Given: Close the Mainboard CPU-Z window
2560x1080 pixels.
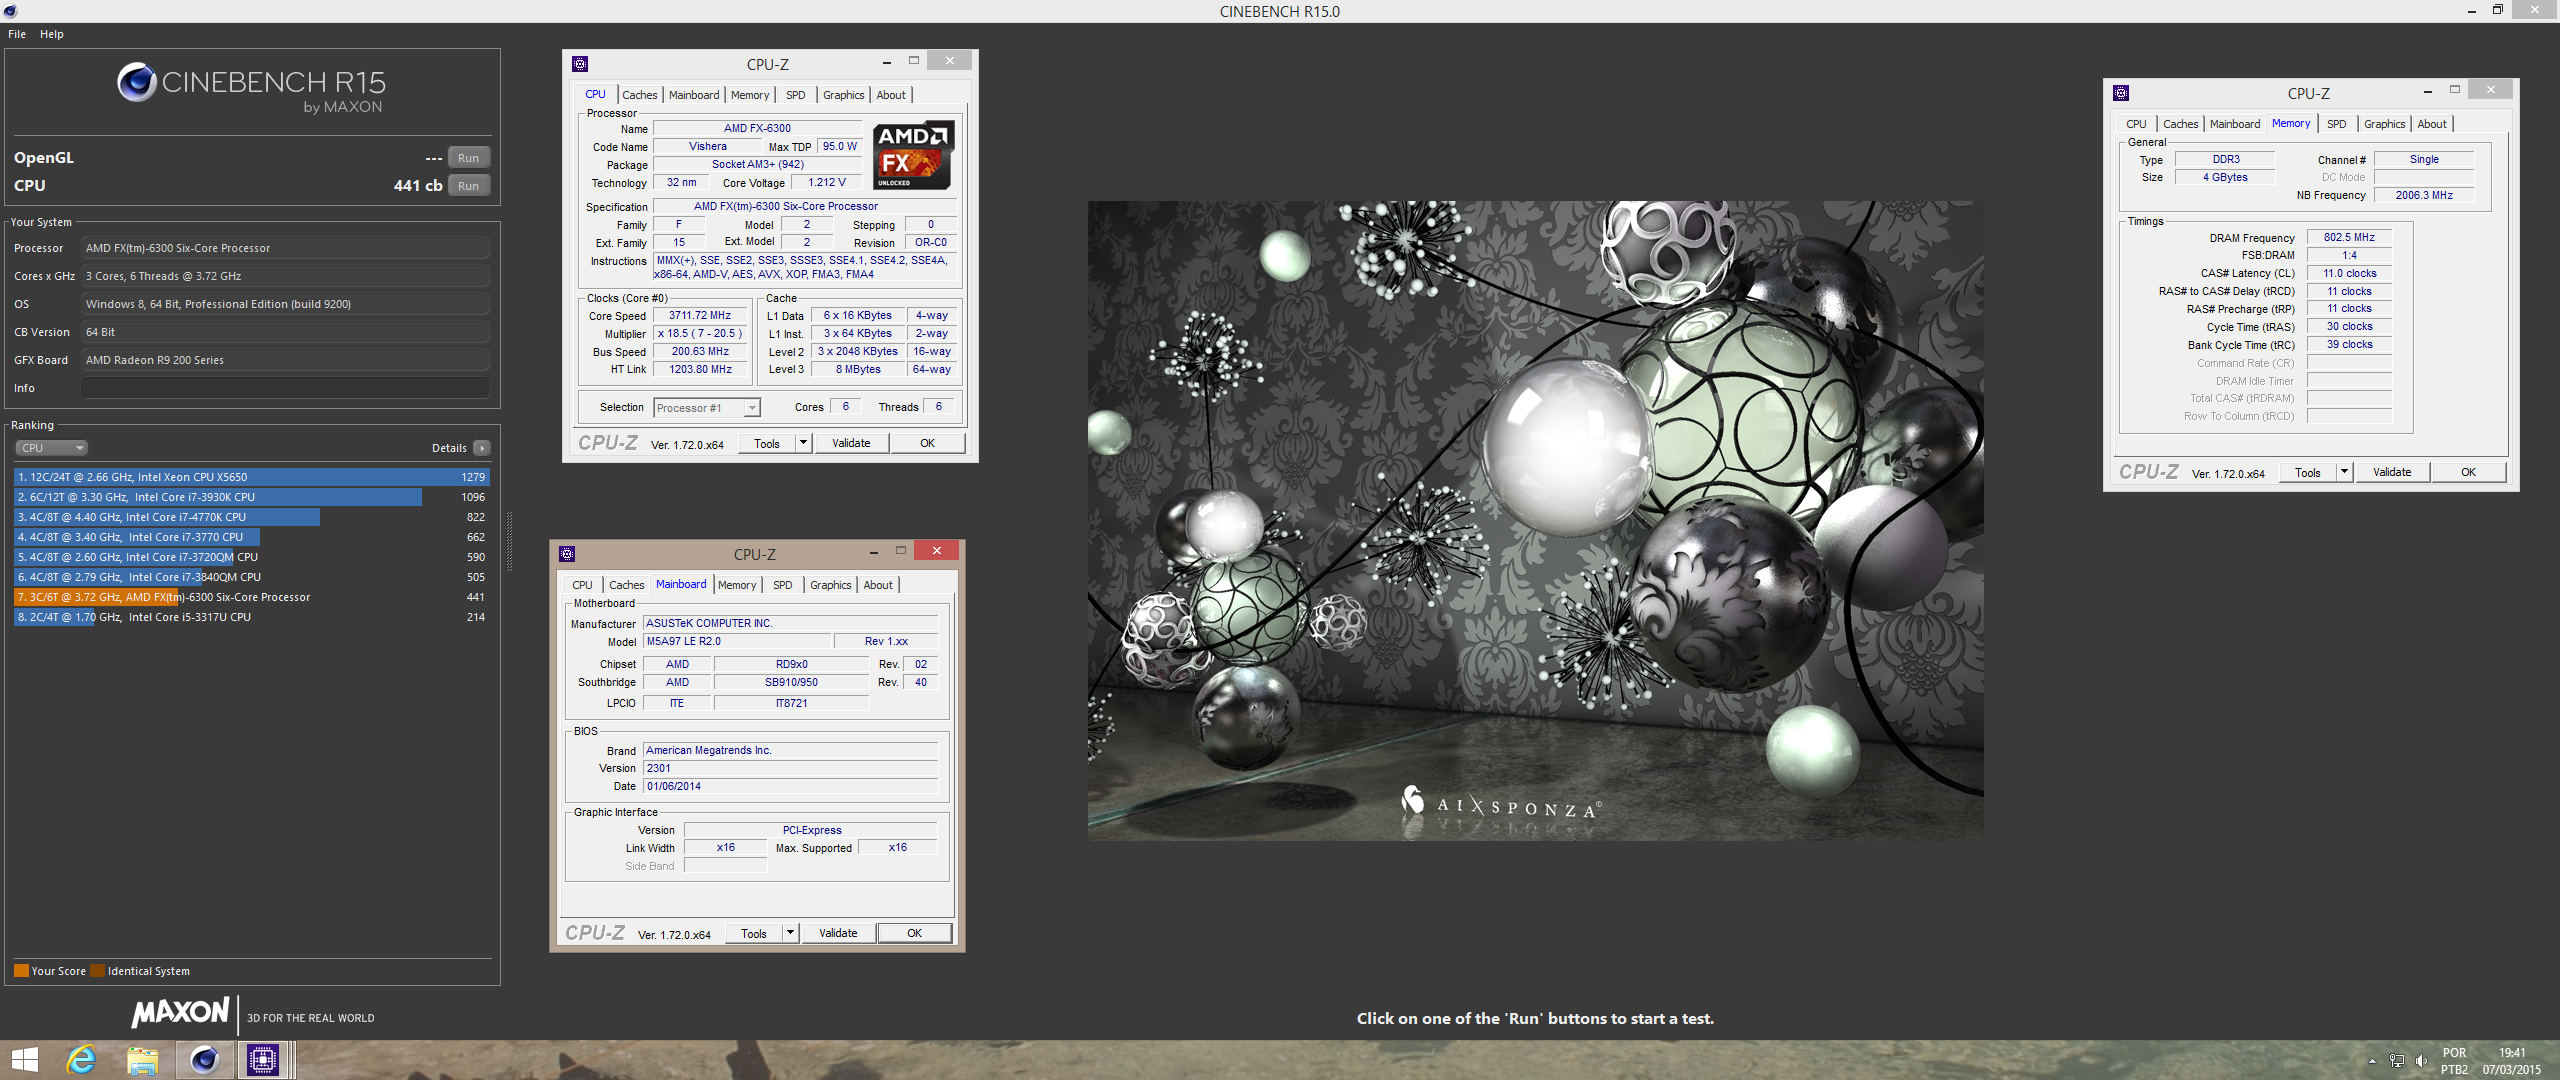Looking at the screenshot, I should click(936, 550).
